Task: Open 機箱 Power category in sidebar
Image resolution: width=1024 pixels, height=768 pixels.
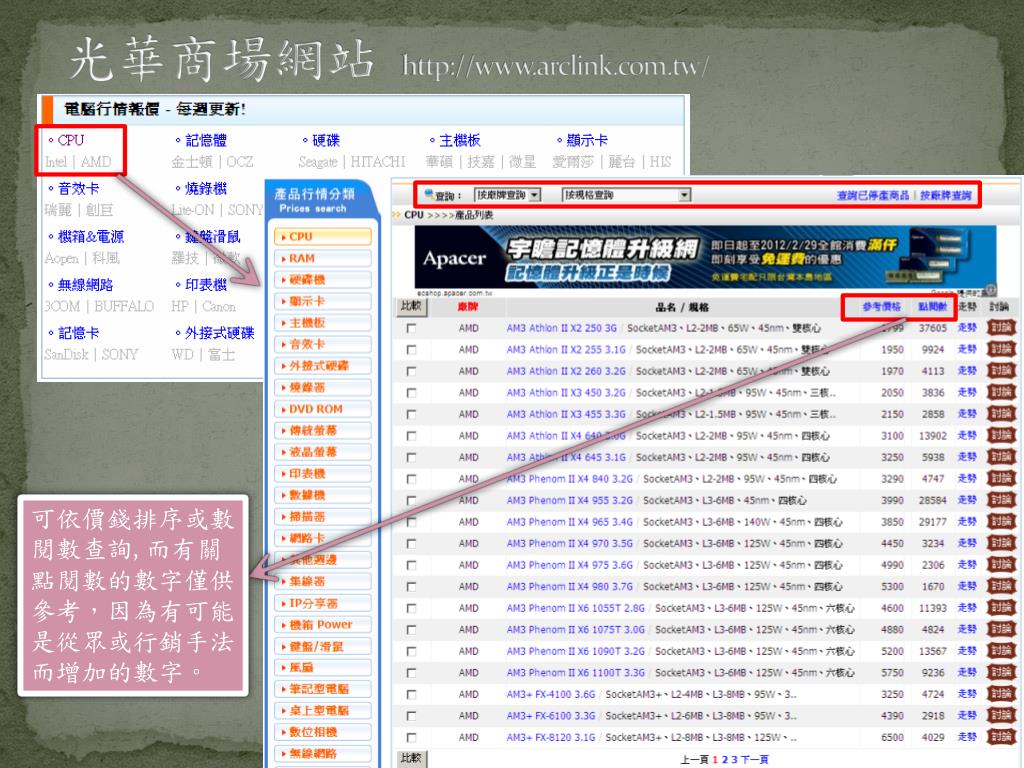Action: [323, 624]
